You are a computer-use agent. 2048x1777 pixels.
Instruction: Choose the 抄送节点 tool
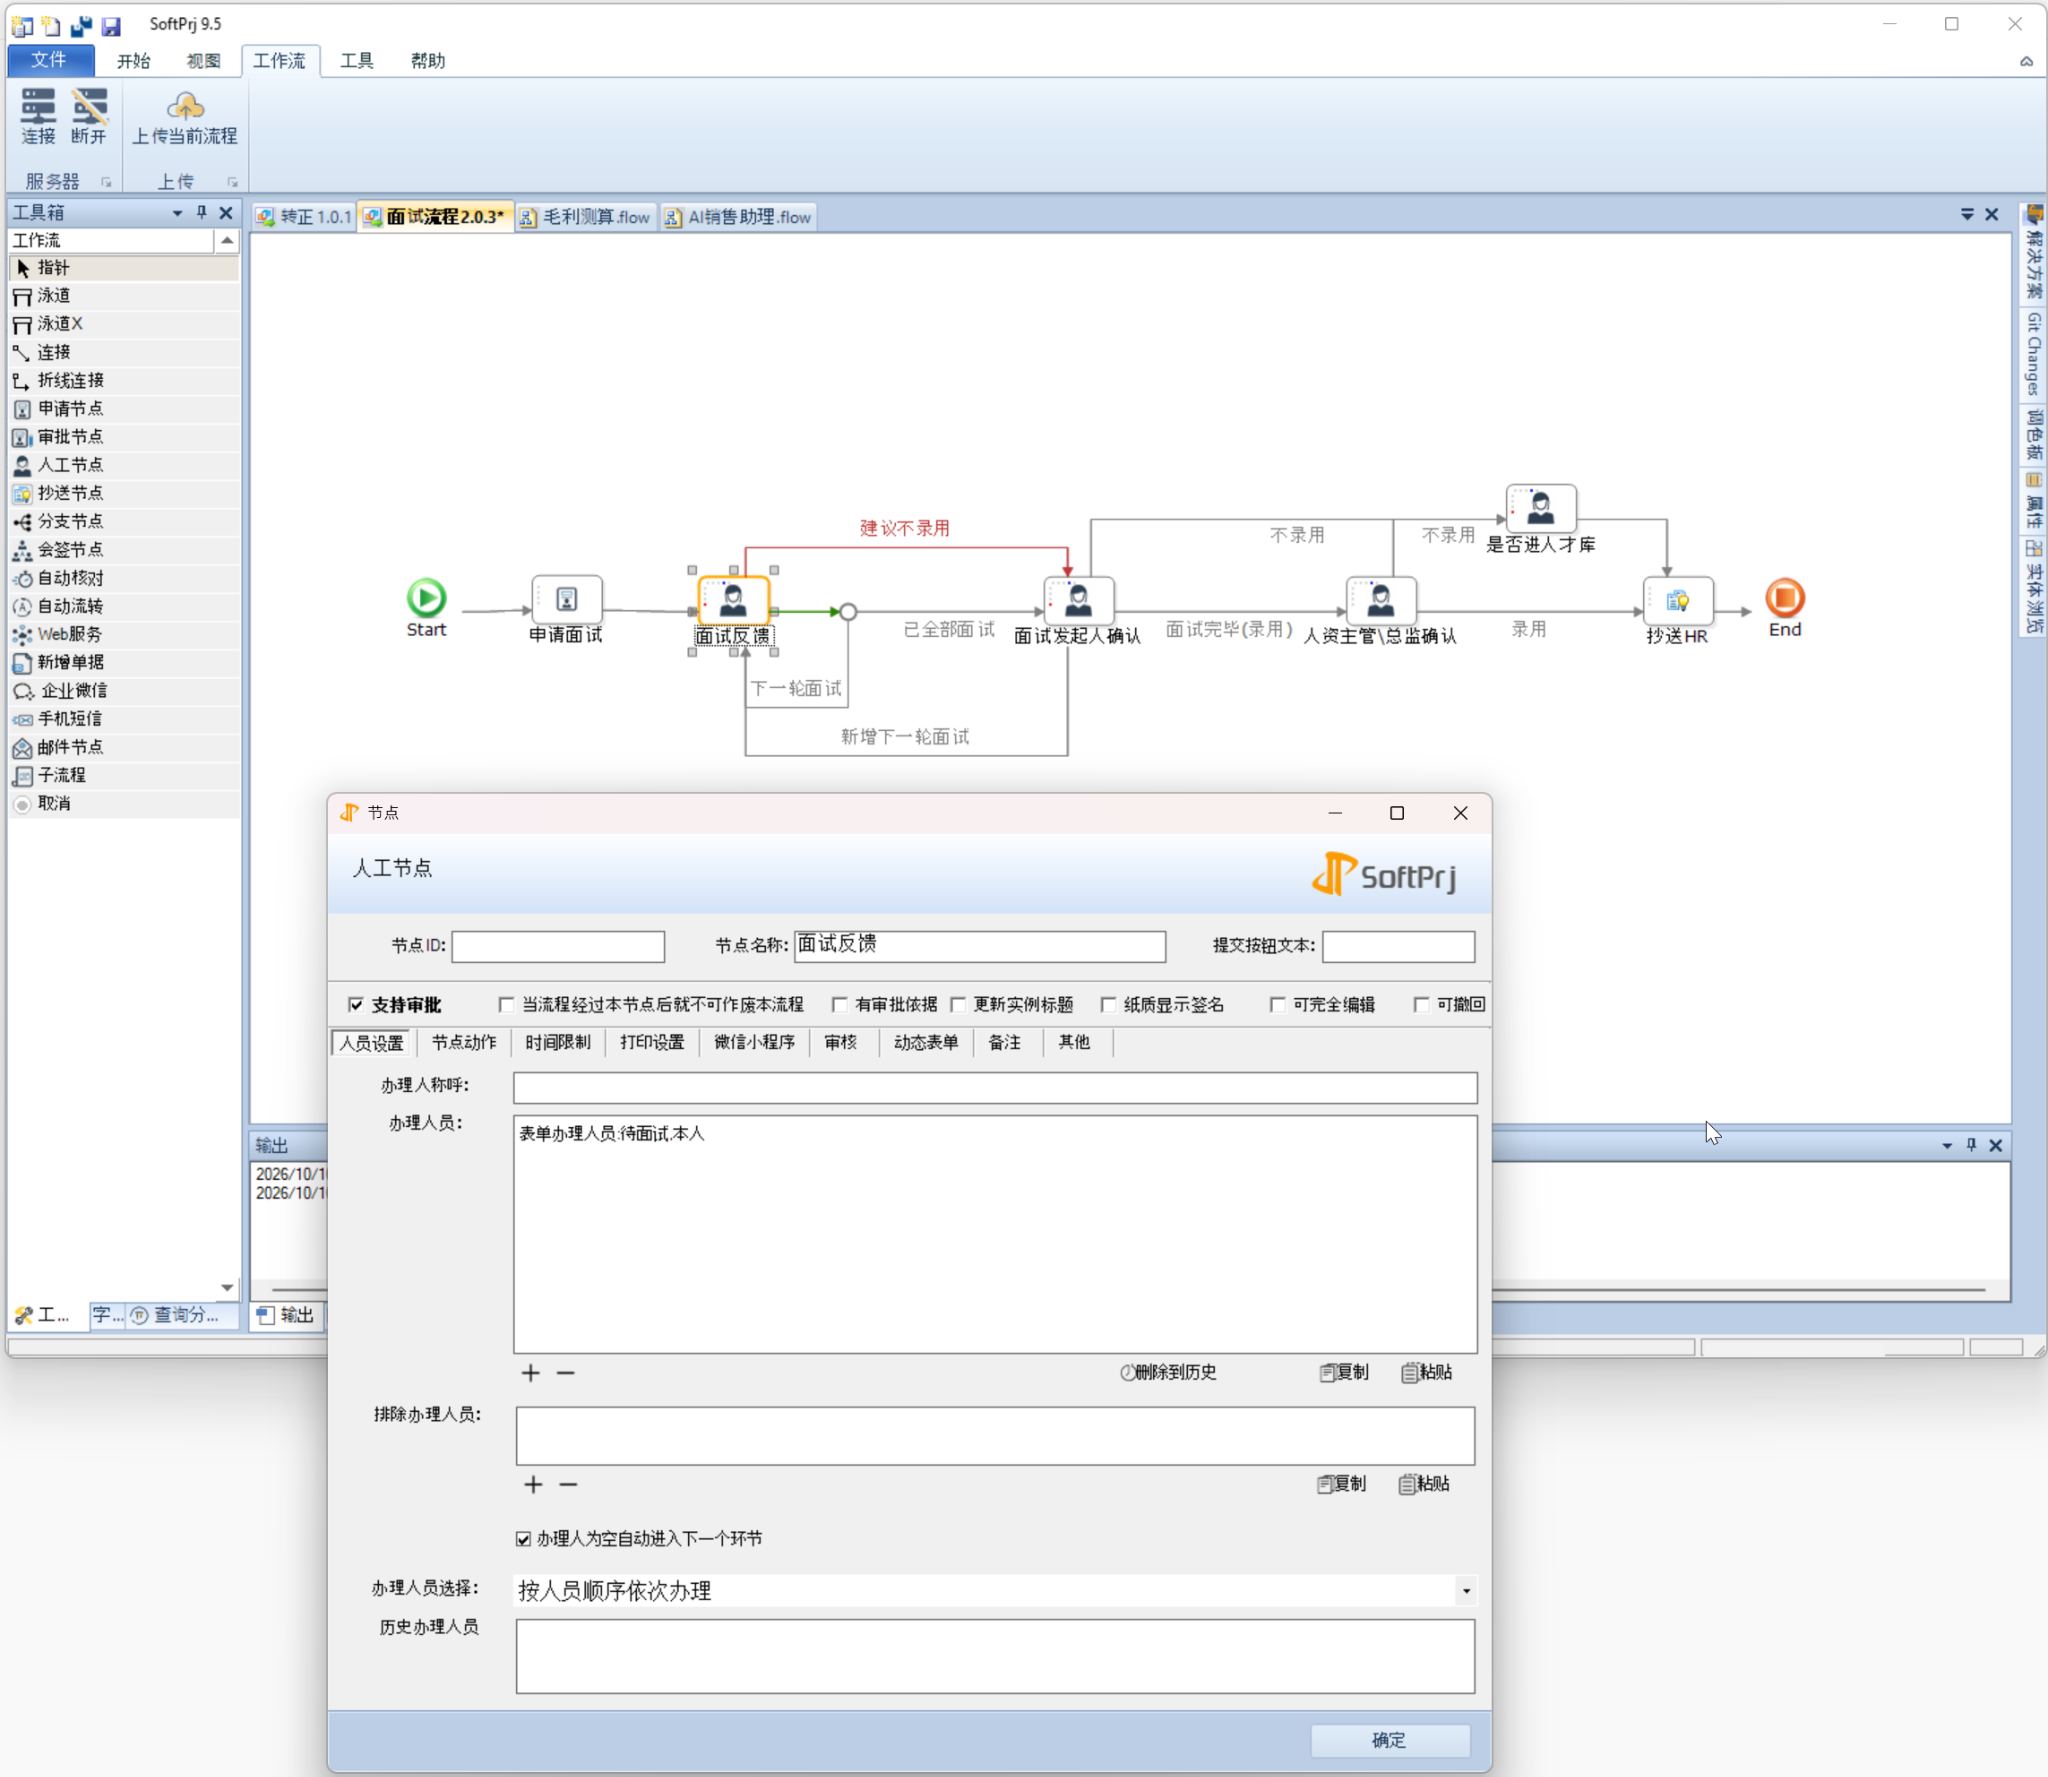(124, 493)
